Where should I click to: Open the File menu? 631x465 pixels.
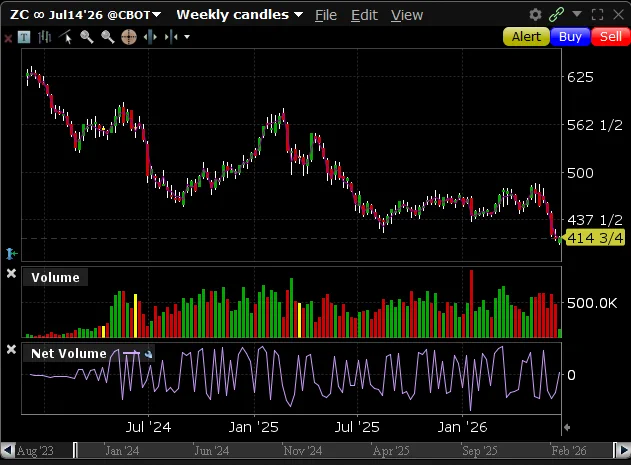[x=326, y=15]
